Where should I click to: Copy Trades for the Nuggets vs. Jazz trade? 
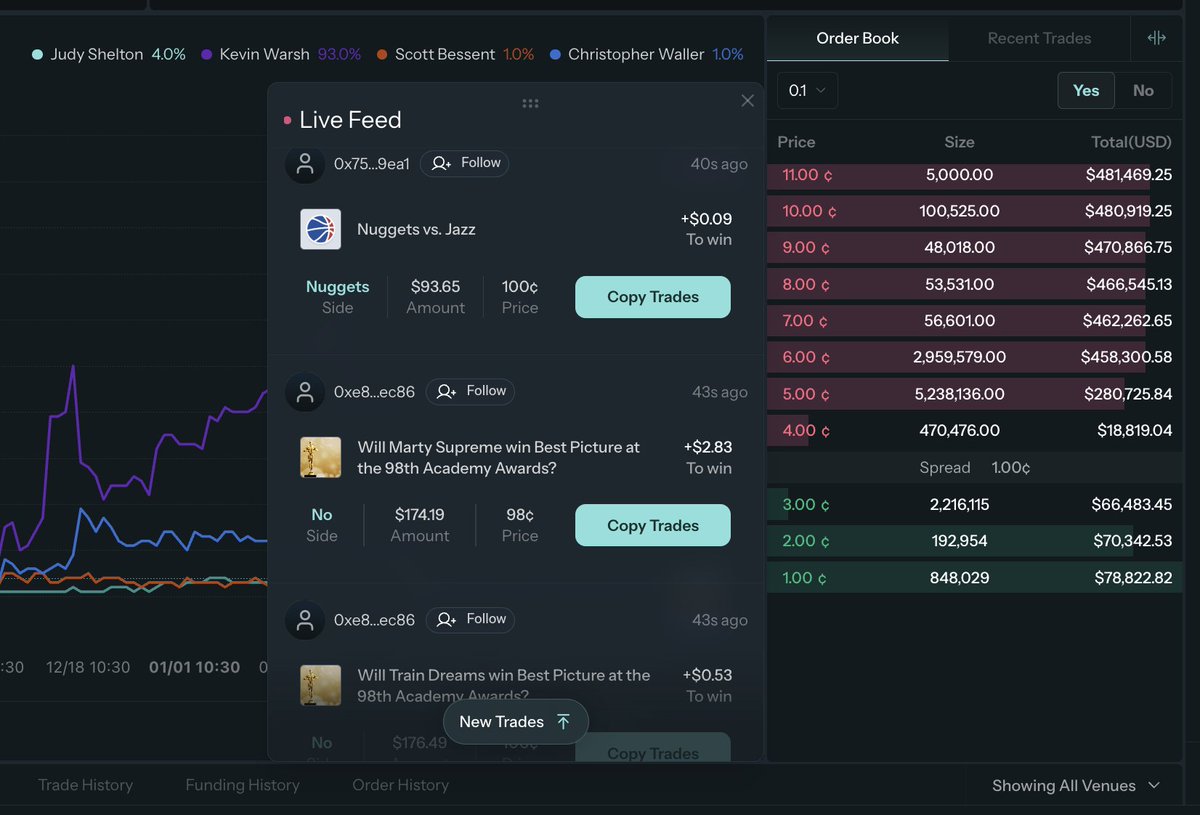point(652,297)
